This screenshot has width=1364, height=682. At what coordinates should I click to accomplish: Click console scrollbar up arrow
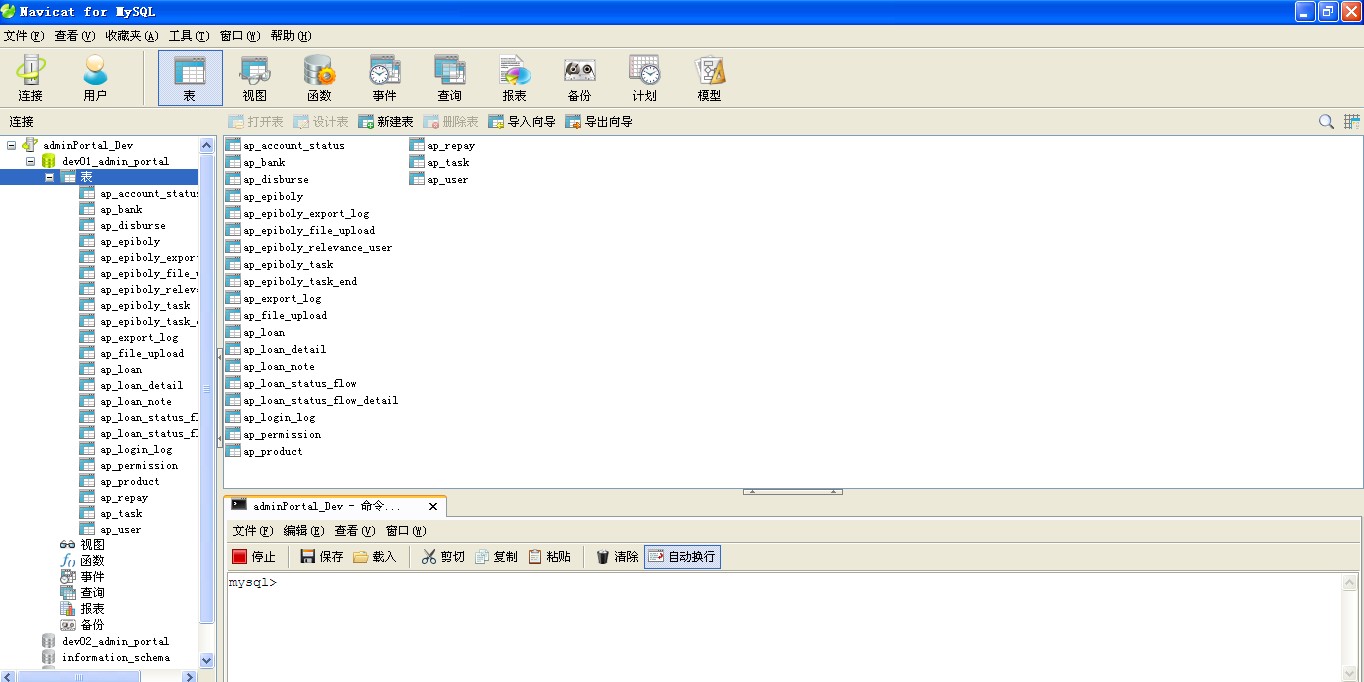coord(1351,582)
